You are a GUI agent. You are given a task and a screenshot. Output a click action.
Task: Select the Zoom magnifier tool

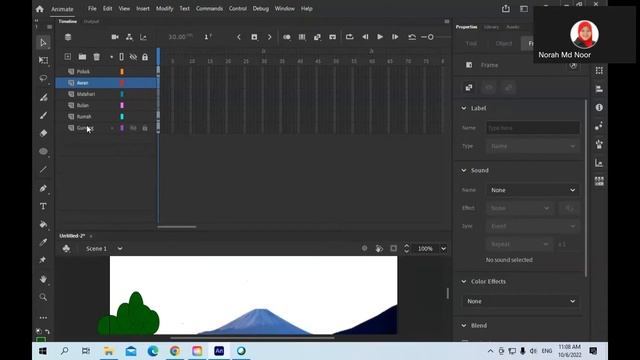click(x=43, y=297)
